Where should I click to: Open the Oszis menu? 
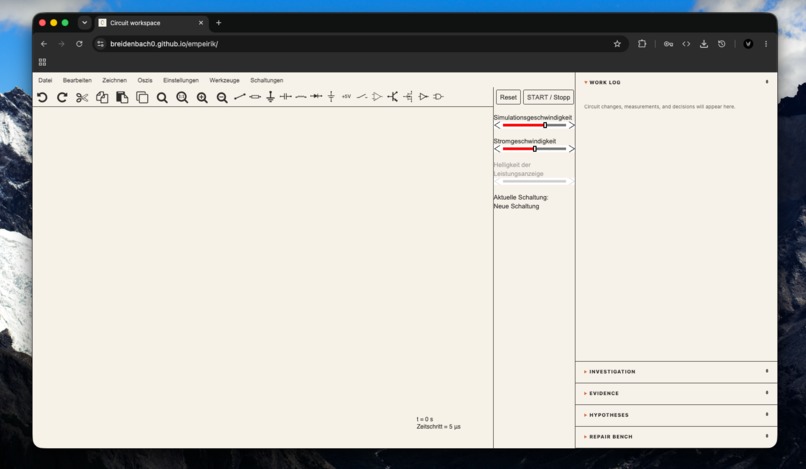(145, 81)
